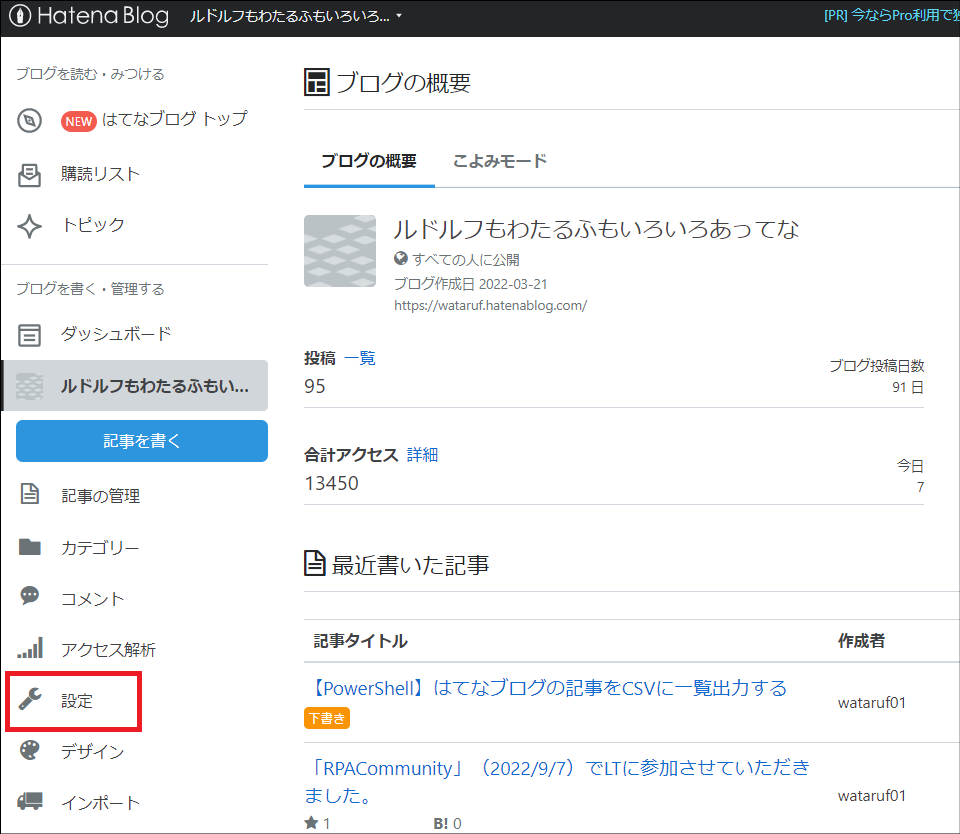
Task: Open インポート in the sidebar
Action: tap(100, 803)
